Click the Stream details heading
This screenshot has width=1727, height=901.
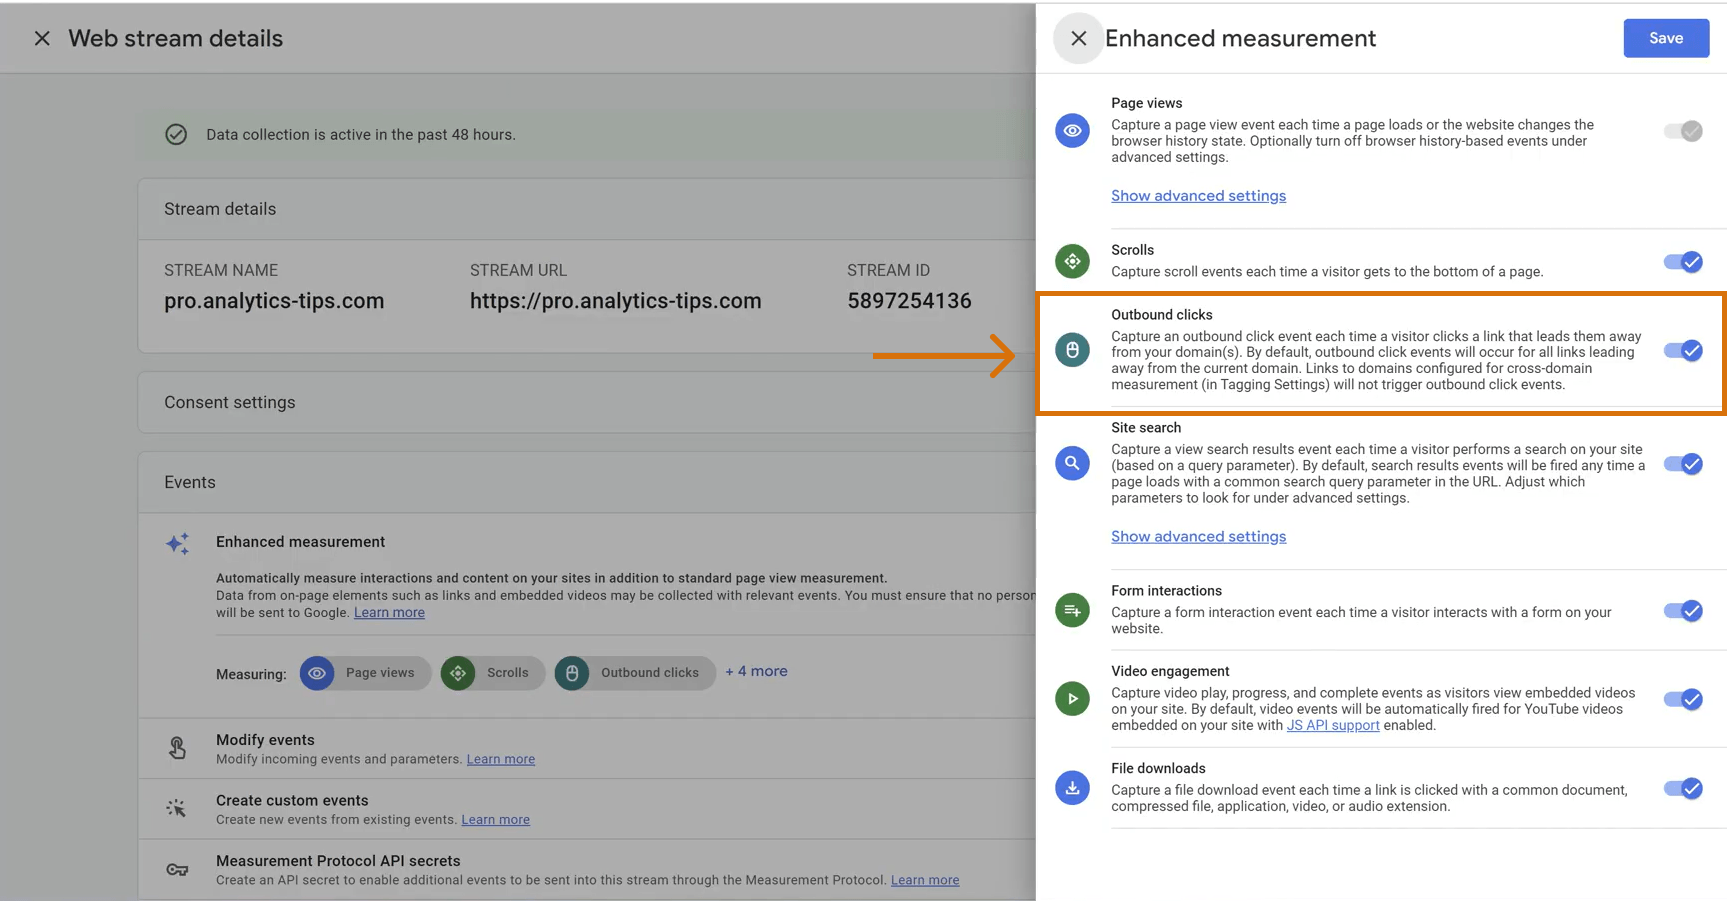click(x=220, y=209)
